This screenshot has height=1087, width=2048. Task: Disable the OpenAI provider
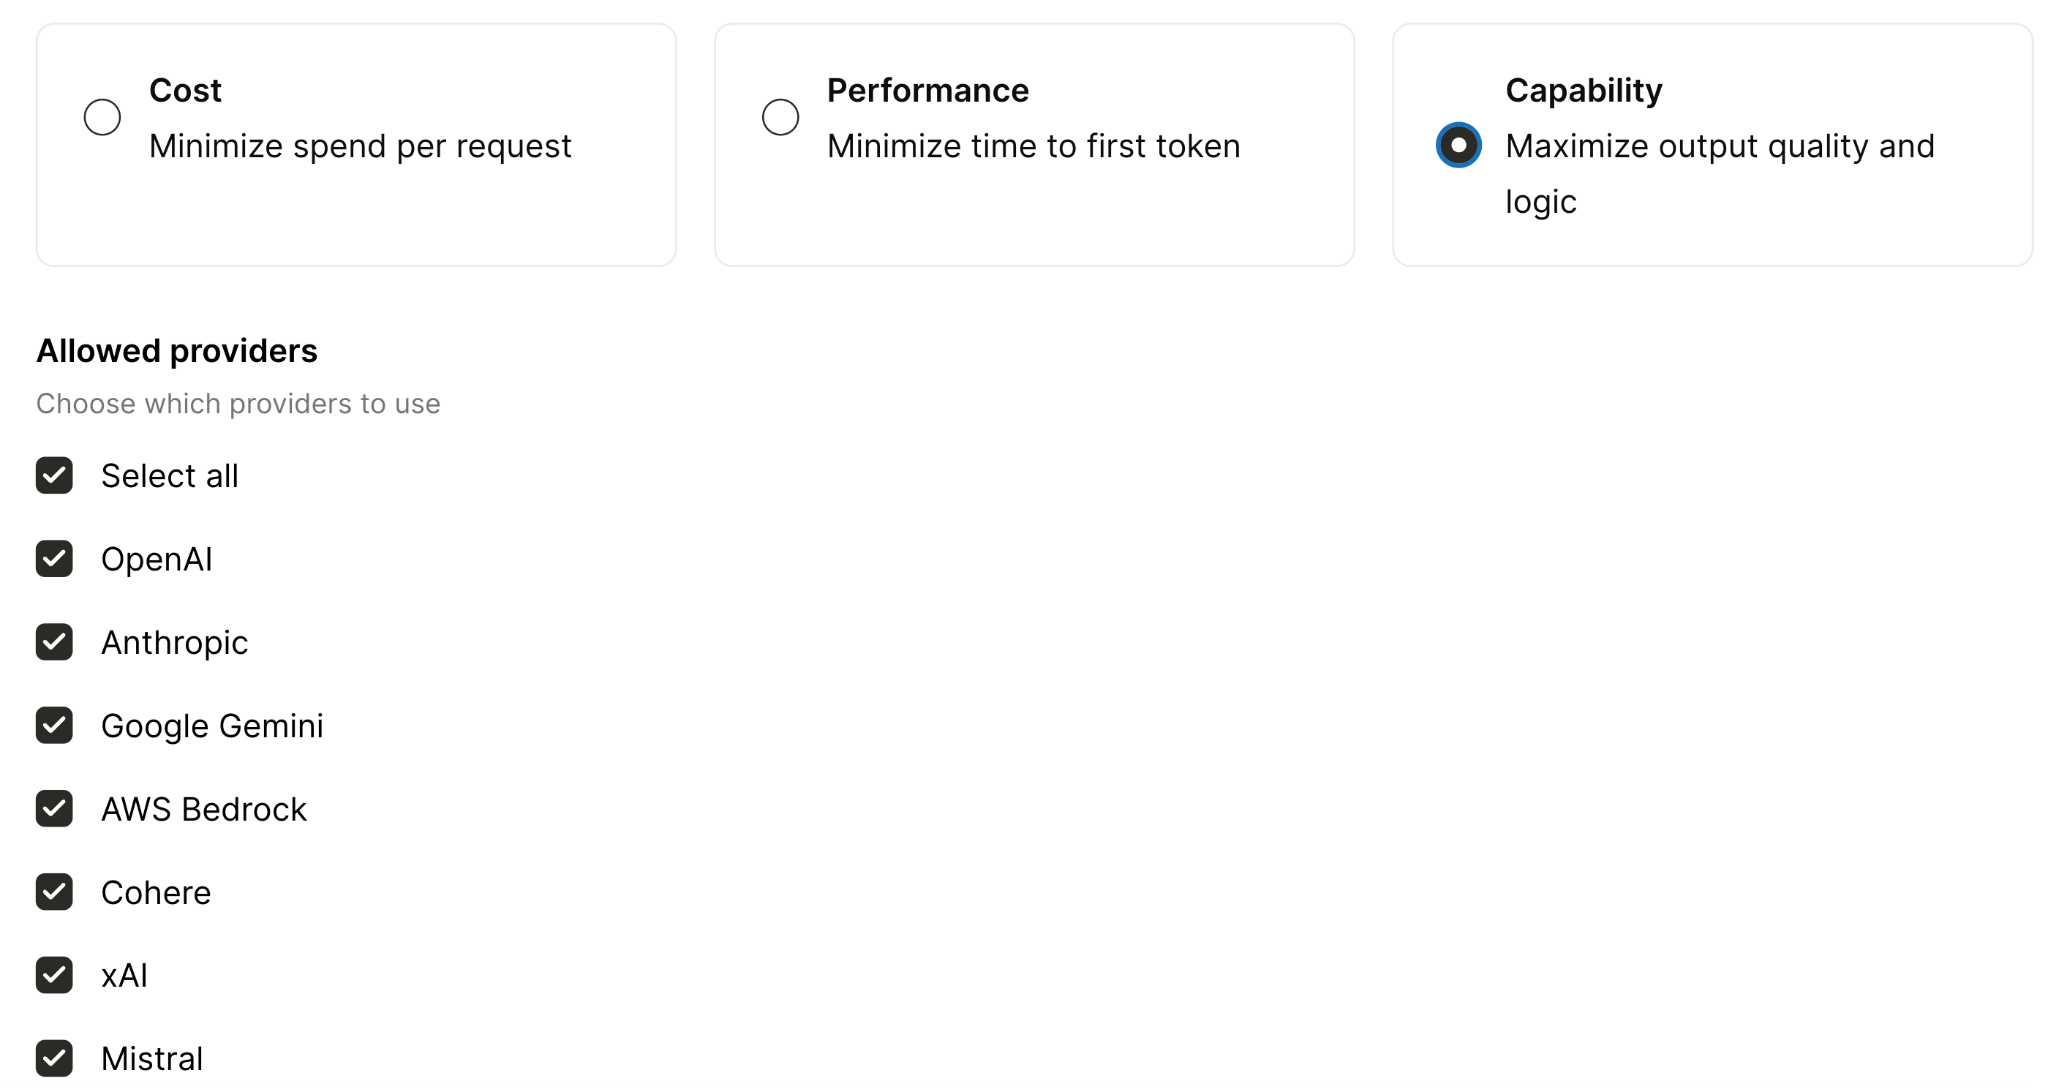tap(55, 559)
